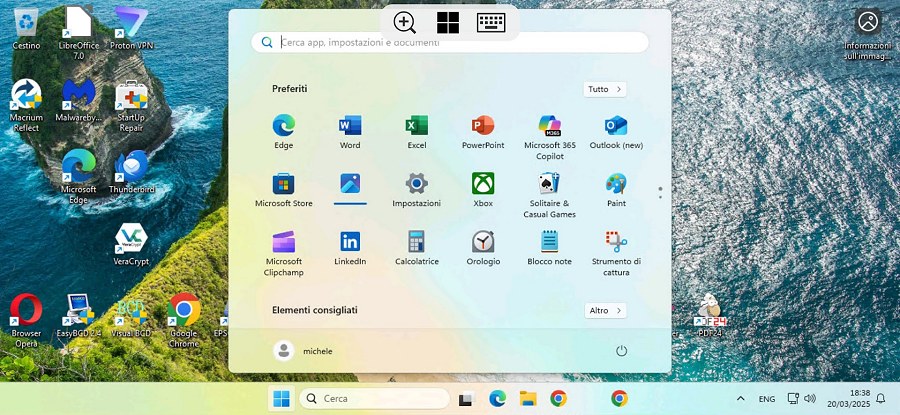Select the Visual BCD desktop icon
900x415 pixels.
[131, 315]
